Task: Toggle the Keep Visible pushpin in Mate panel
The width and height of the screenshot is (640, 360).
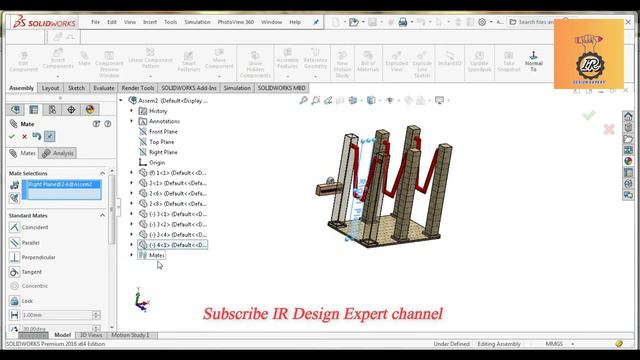Action: point(50,136)
